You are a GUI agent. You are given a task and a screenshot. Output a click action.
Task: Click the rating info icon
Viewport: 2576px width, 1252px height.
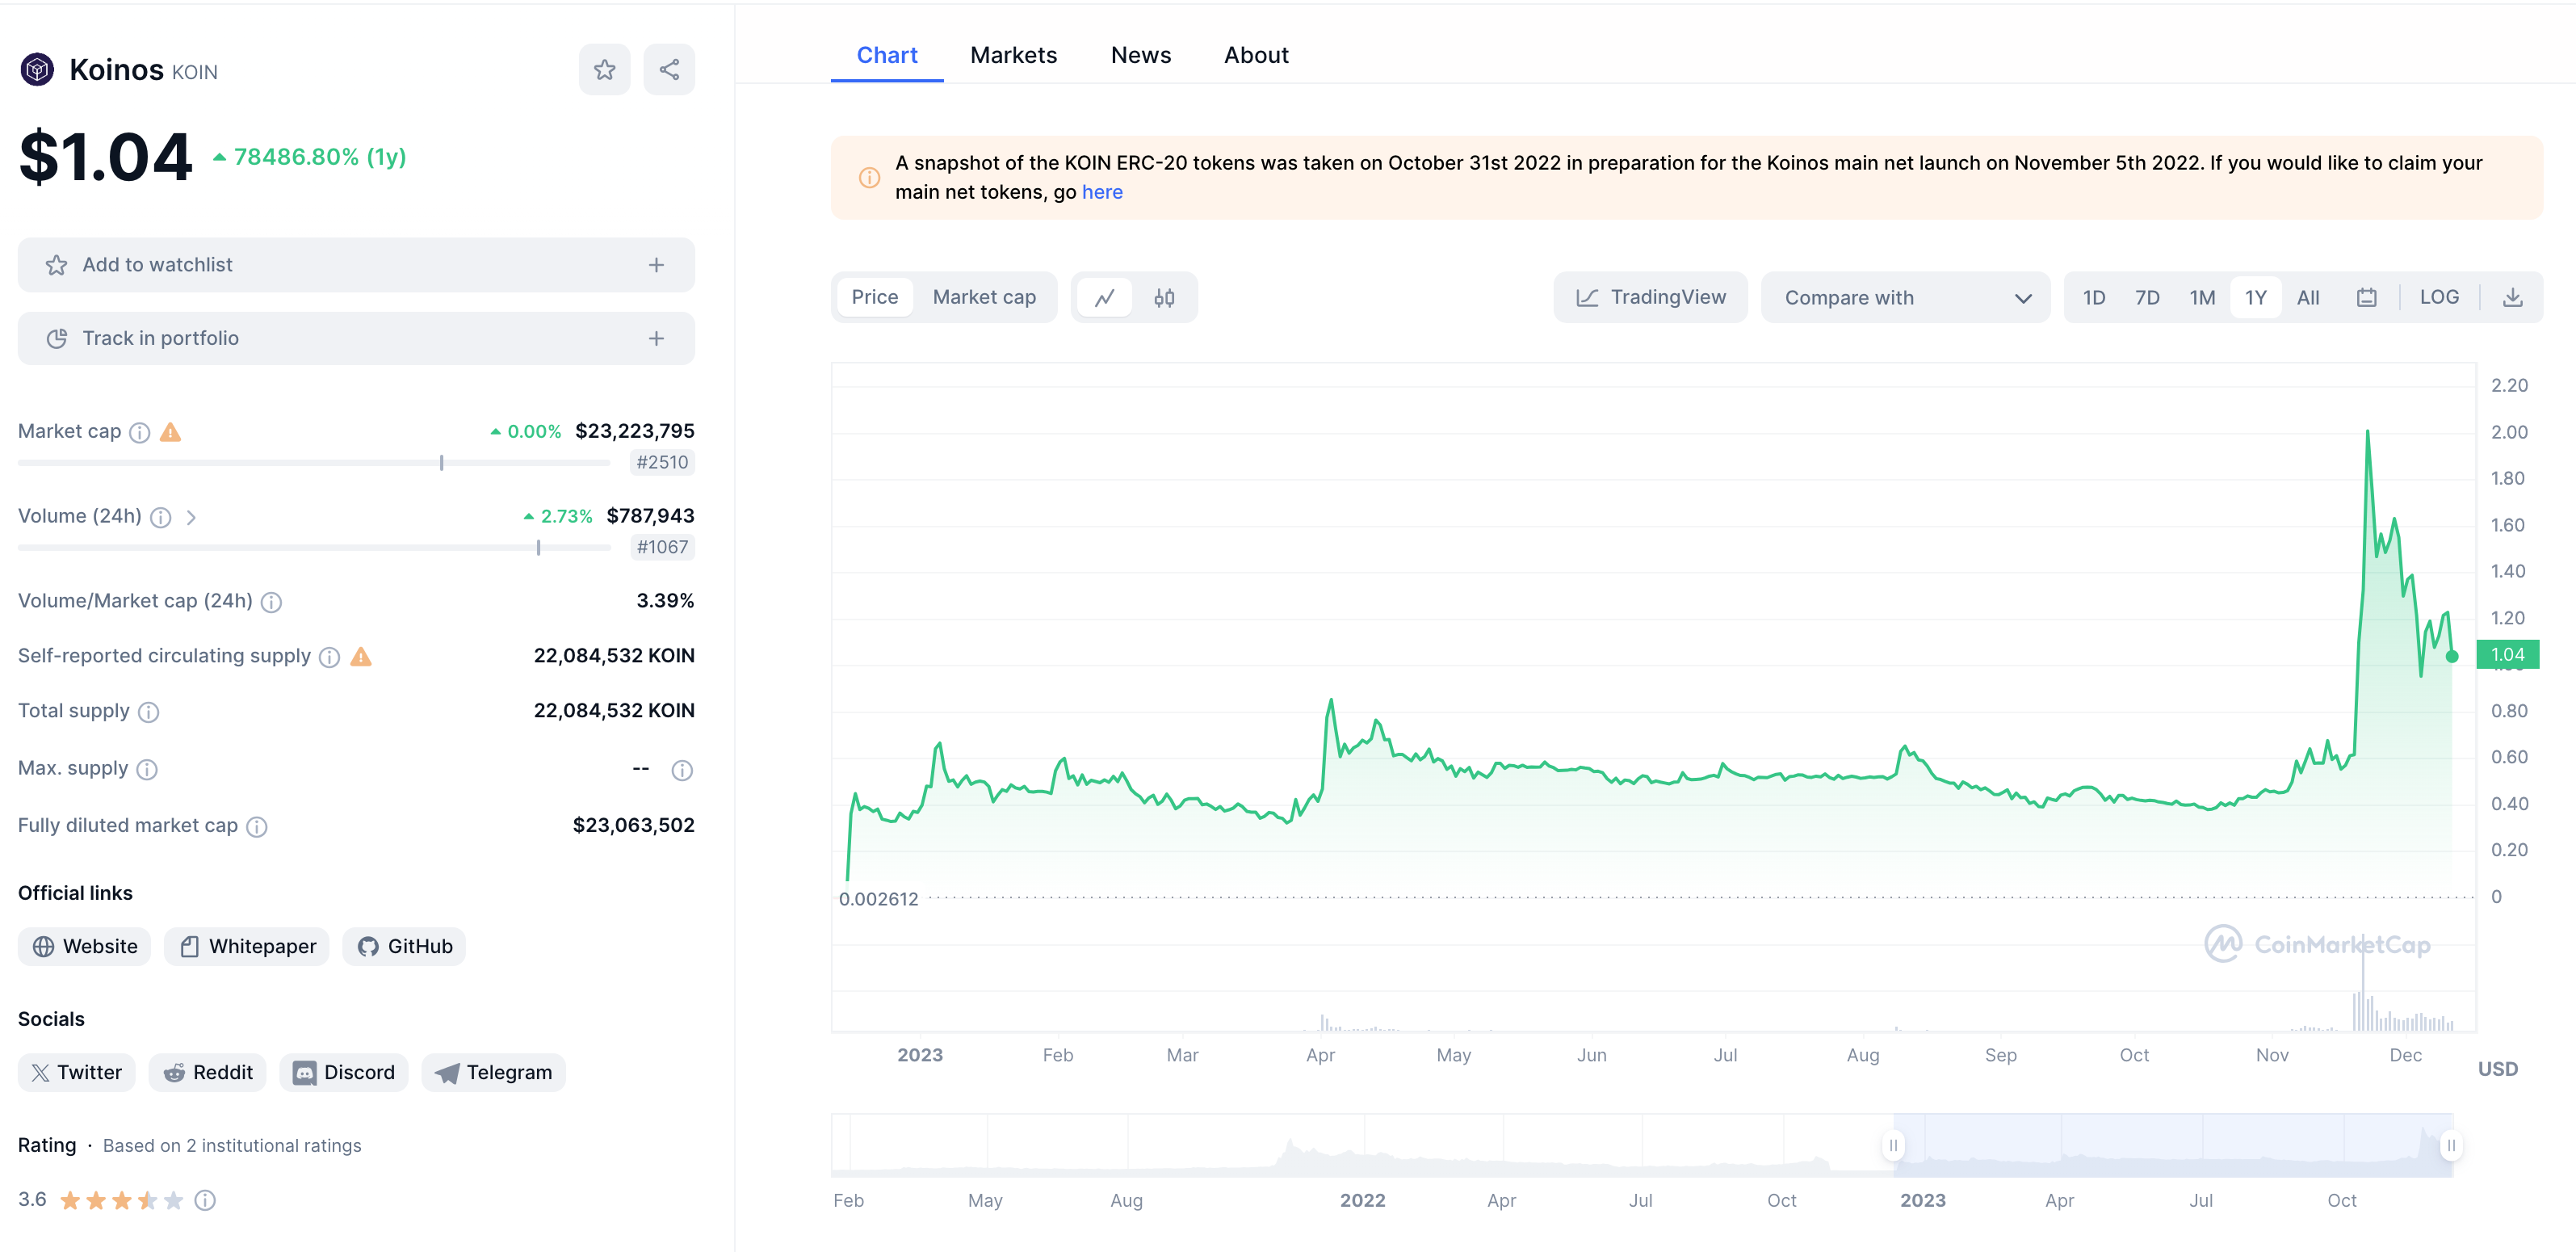click(x=205, y=1200)
